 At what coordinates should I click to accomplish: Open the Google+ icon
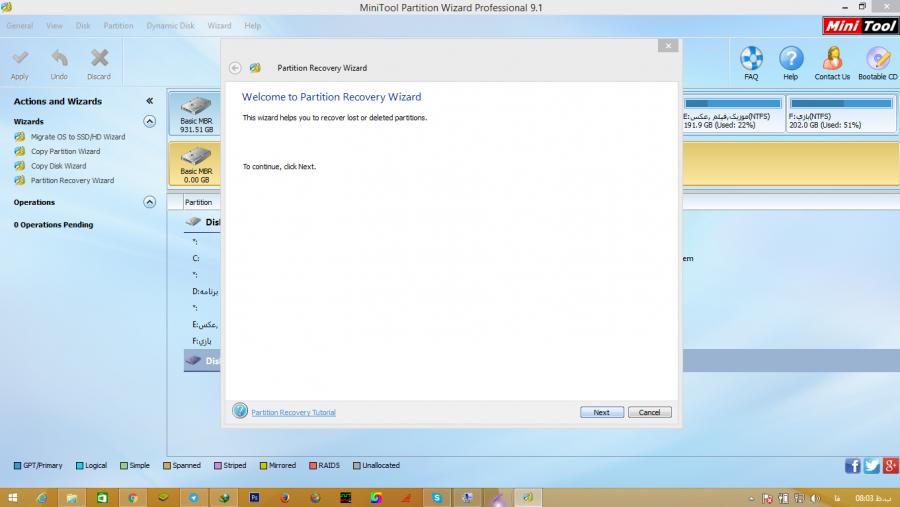tap(891, 466)
